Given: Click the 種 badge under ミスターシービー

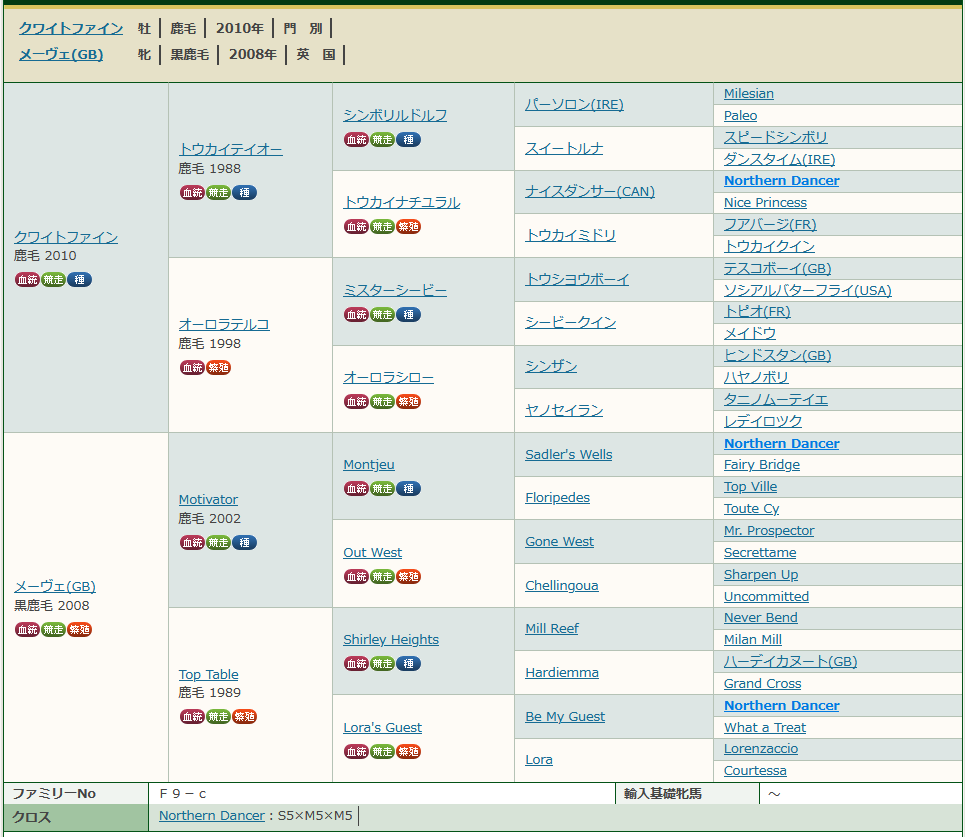Looking at the screenshot, I should 408,315.
